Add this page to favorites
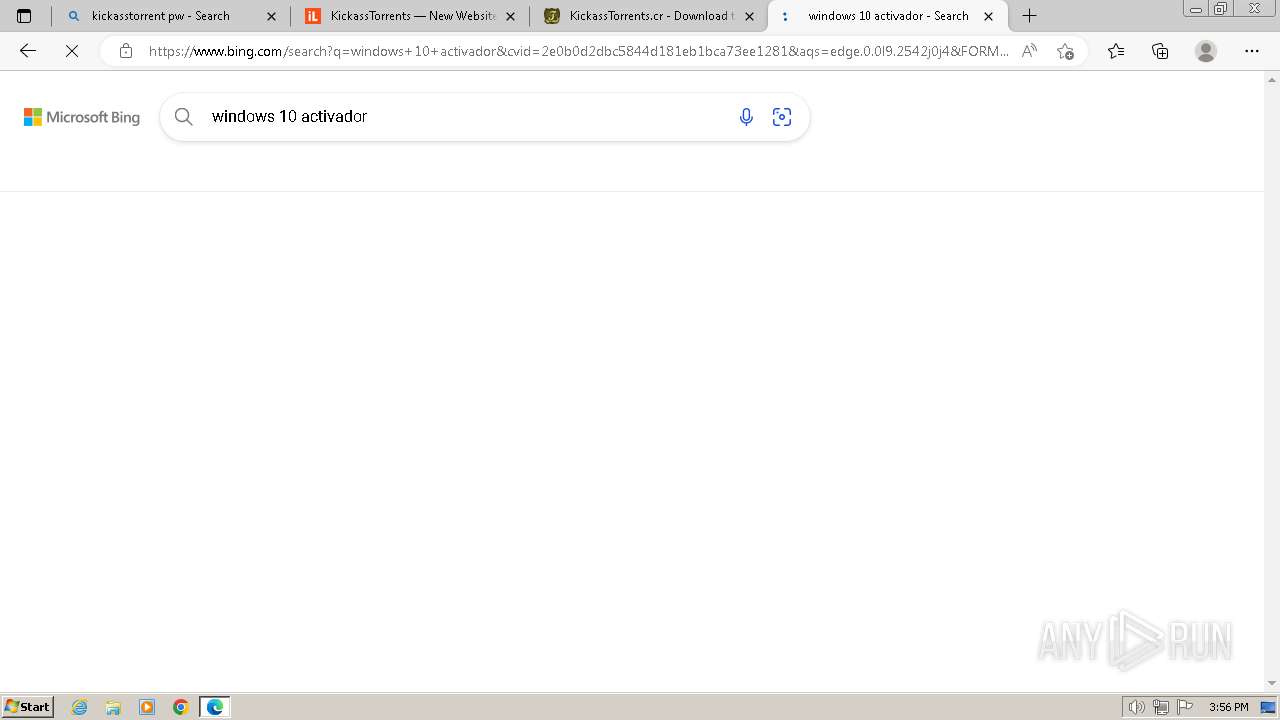Screen dimensions: 1280x720 1065,51
